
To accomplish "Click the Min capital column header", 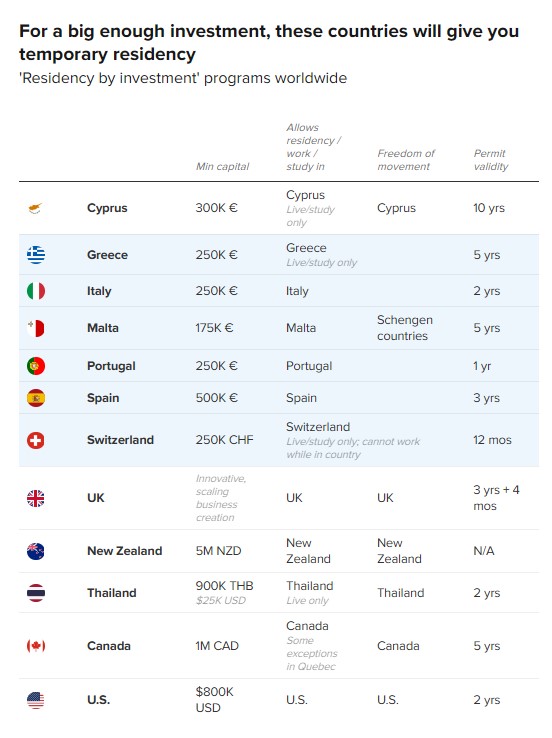I will [223, 166].
